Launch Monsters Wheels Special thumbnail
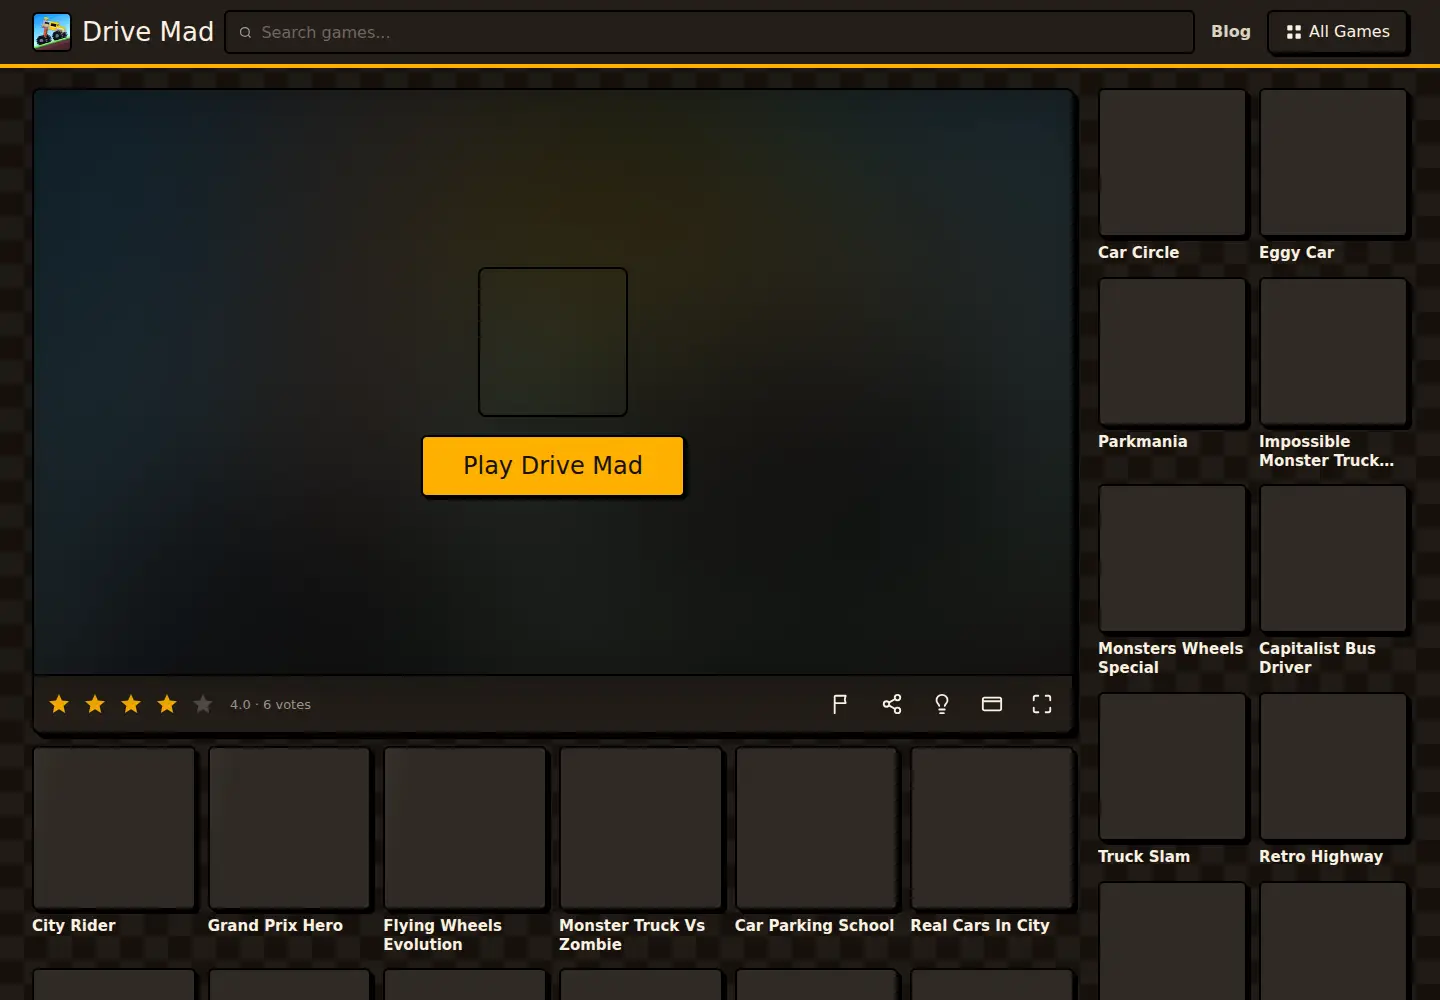The width and height of the screenshot is (1440, 1000). tap(1173, 559)
